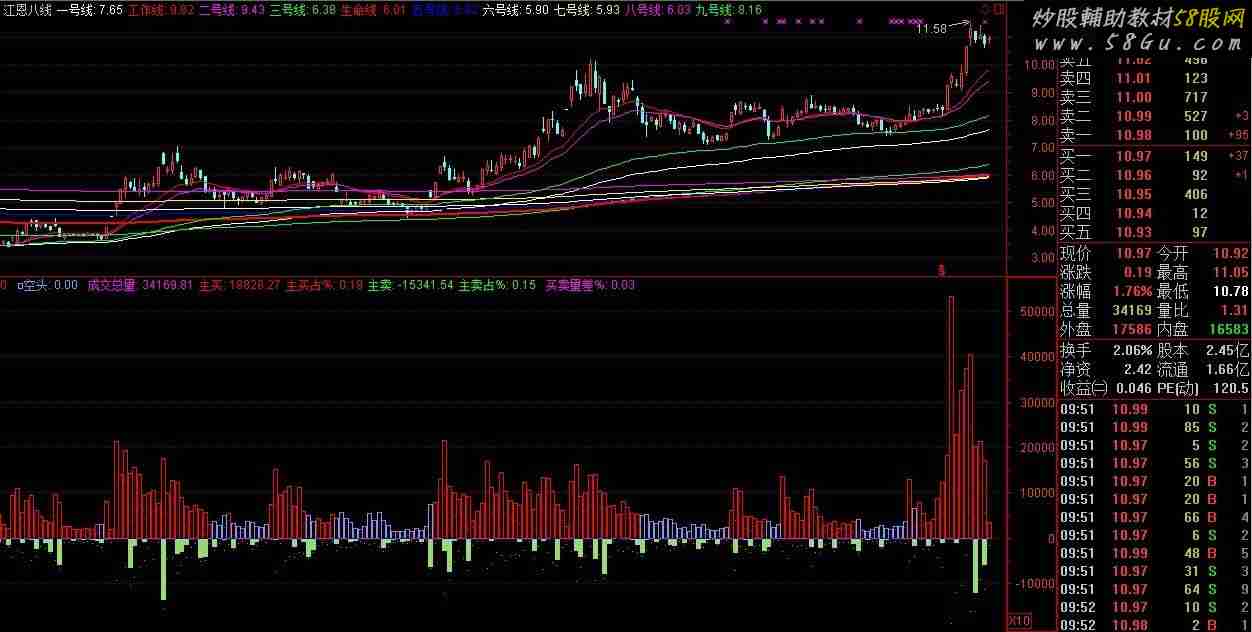1252x632 pixels.
Task: Select the green 三号线 6.38 legend entry
Action: [302, 10]
